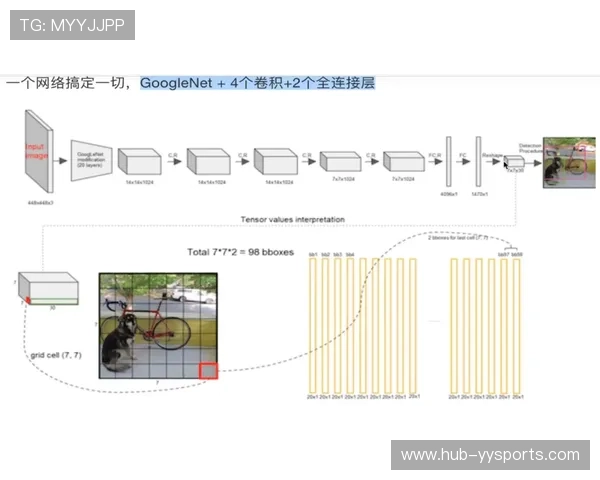Select the rightmost 7x7x1024 convolution block
Image resolution: width=600 pixels, height=480 pixels.
click(x=403, y=162)
